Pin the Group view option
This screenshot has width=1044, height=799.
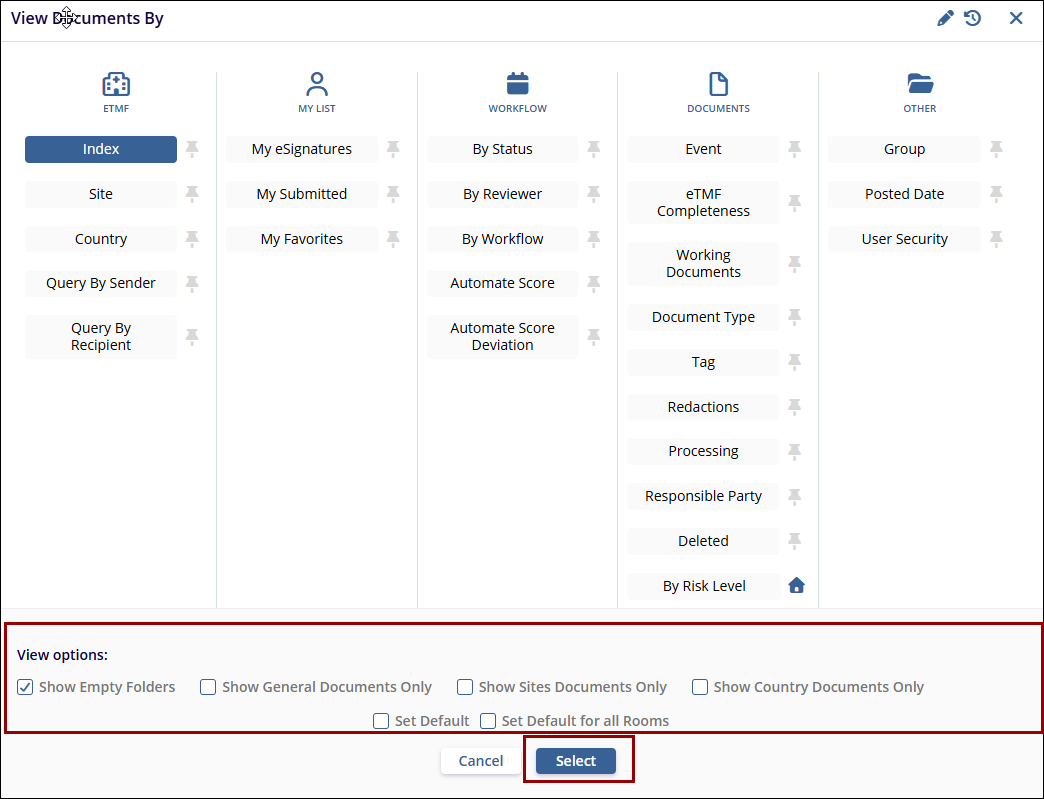click(996, 149)
